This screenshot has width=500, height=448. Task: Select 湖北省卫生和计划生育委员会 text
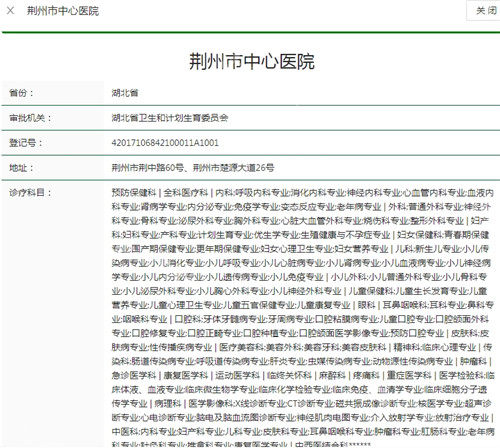170,118
